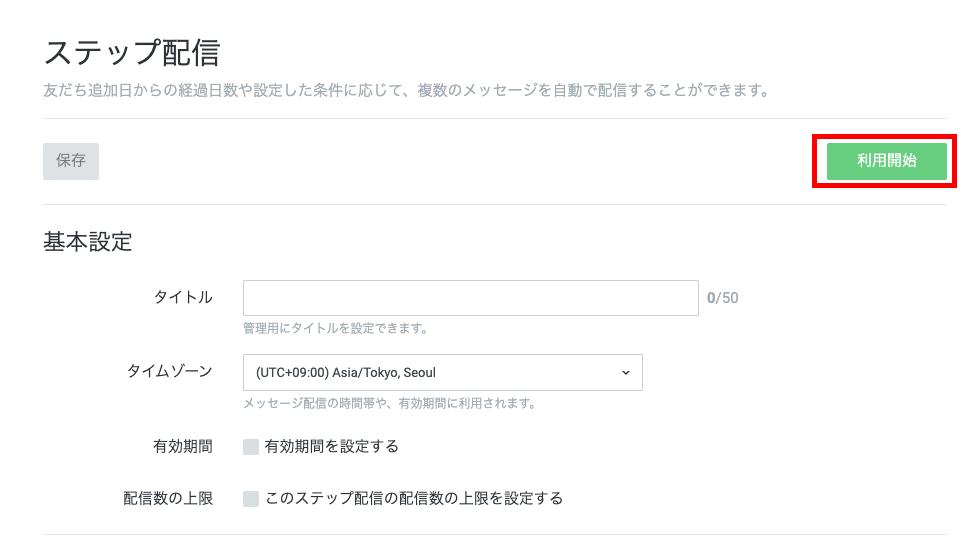Screen dimensions: 972x553
Task: Select the 管理用にタイトルを設定できます hint text
Action: pyautogui.click(x=335, y=329)
